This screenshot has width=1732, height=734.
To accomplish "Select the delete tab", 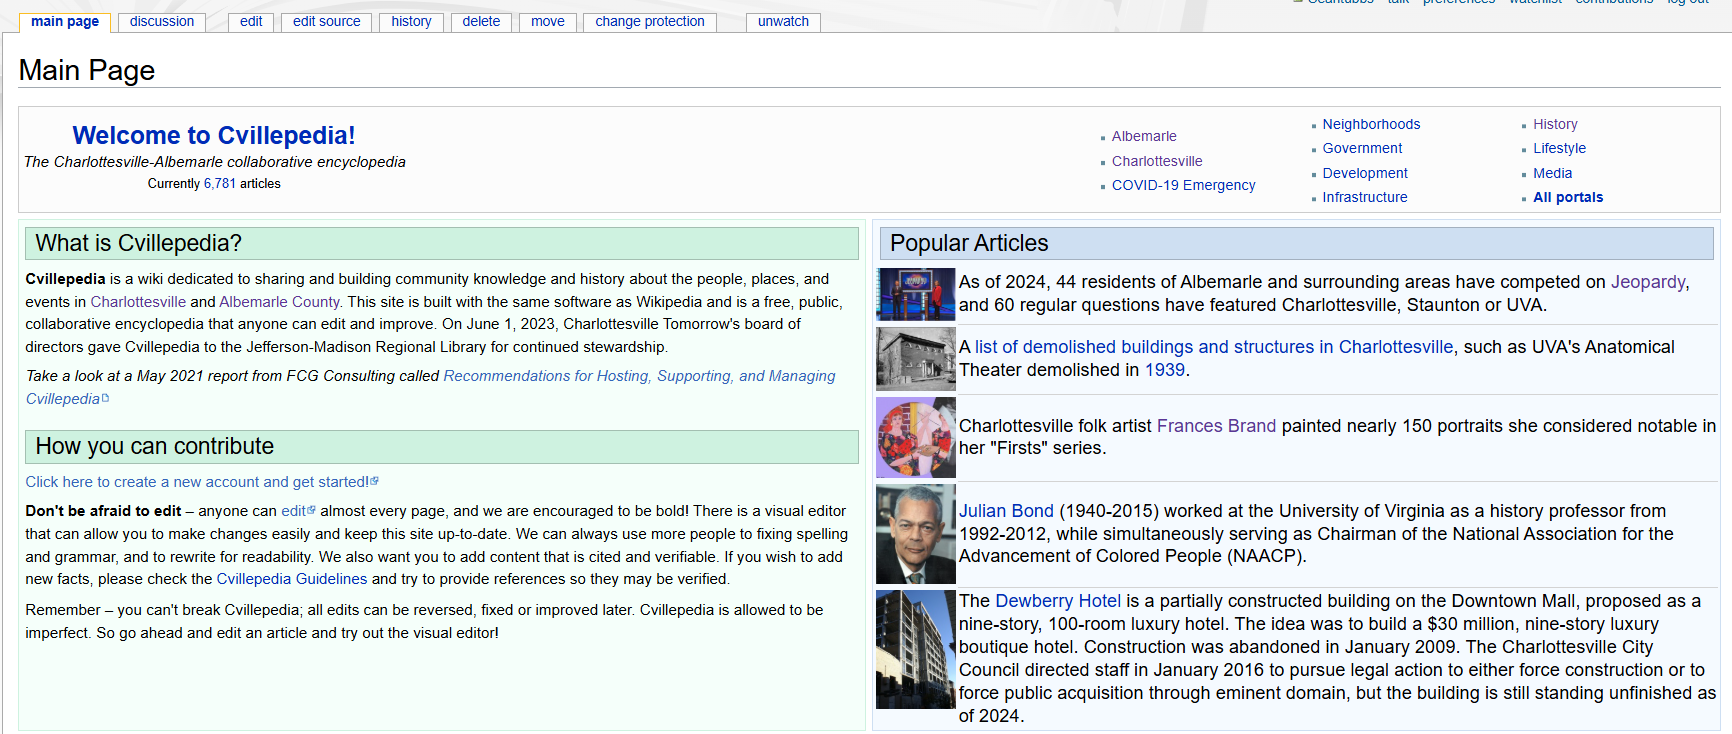I will pyautogui.click(x=481, y=22).
